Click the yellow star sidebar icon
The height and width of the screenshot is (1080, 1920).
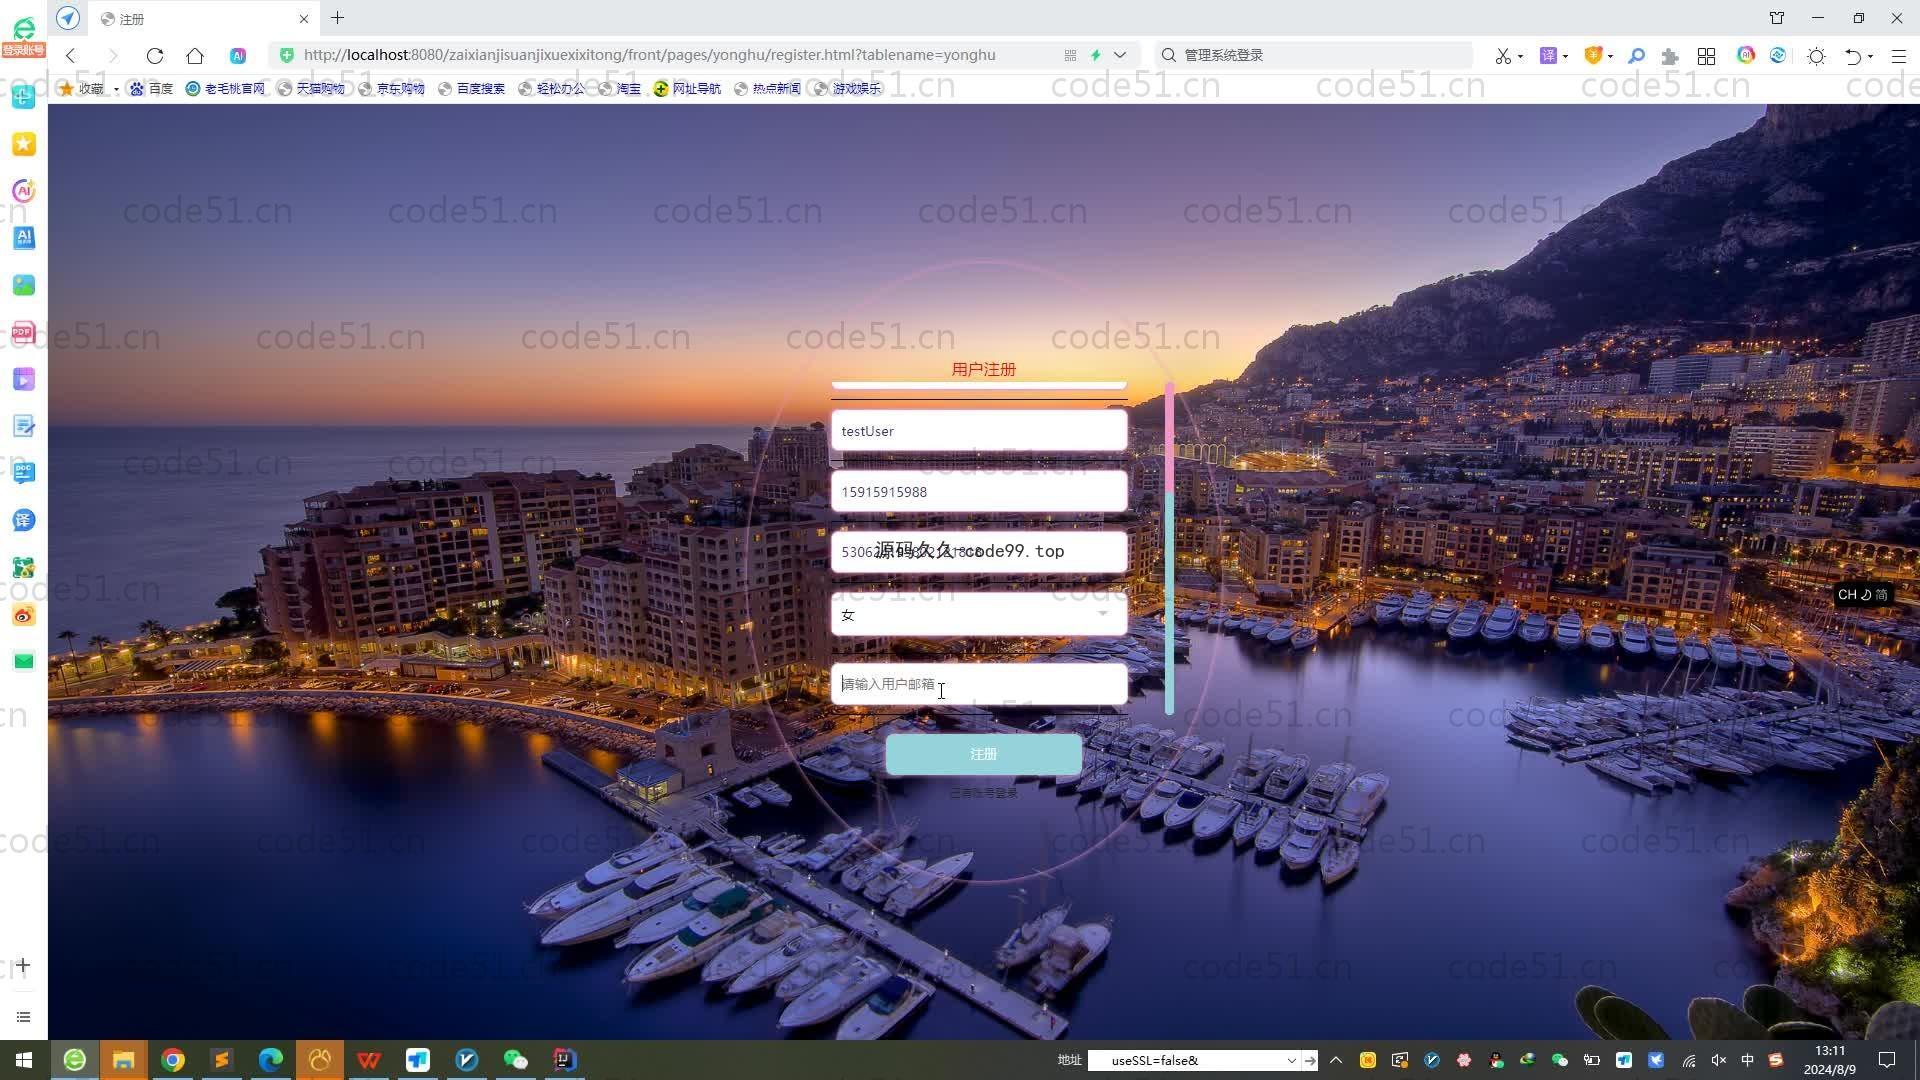point(24,144)
